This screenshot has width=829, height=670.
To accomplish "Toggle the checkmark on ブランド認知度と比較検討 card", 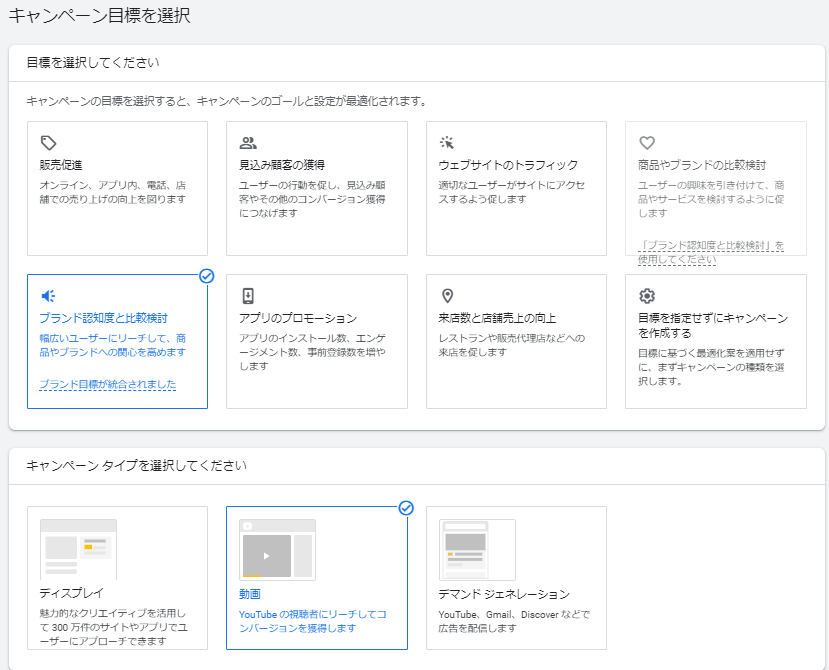I will tap(206, 276).
